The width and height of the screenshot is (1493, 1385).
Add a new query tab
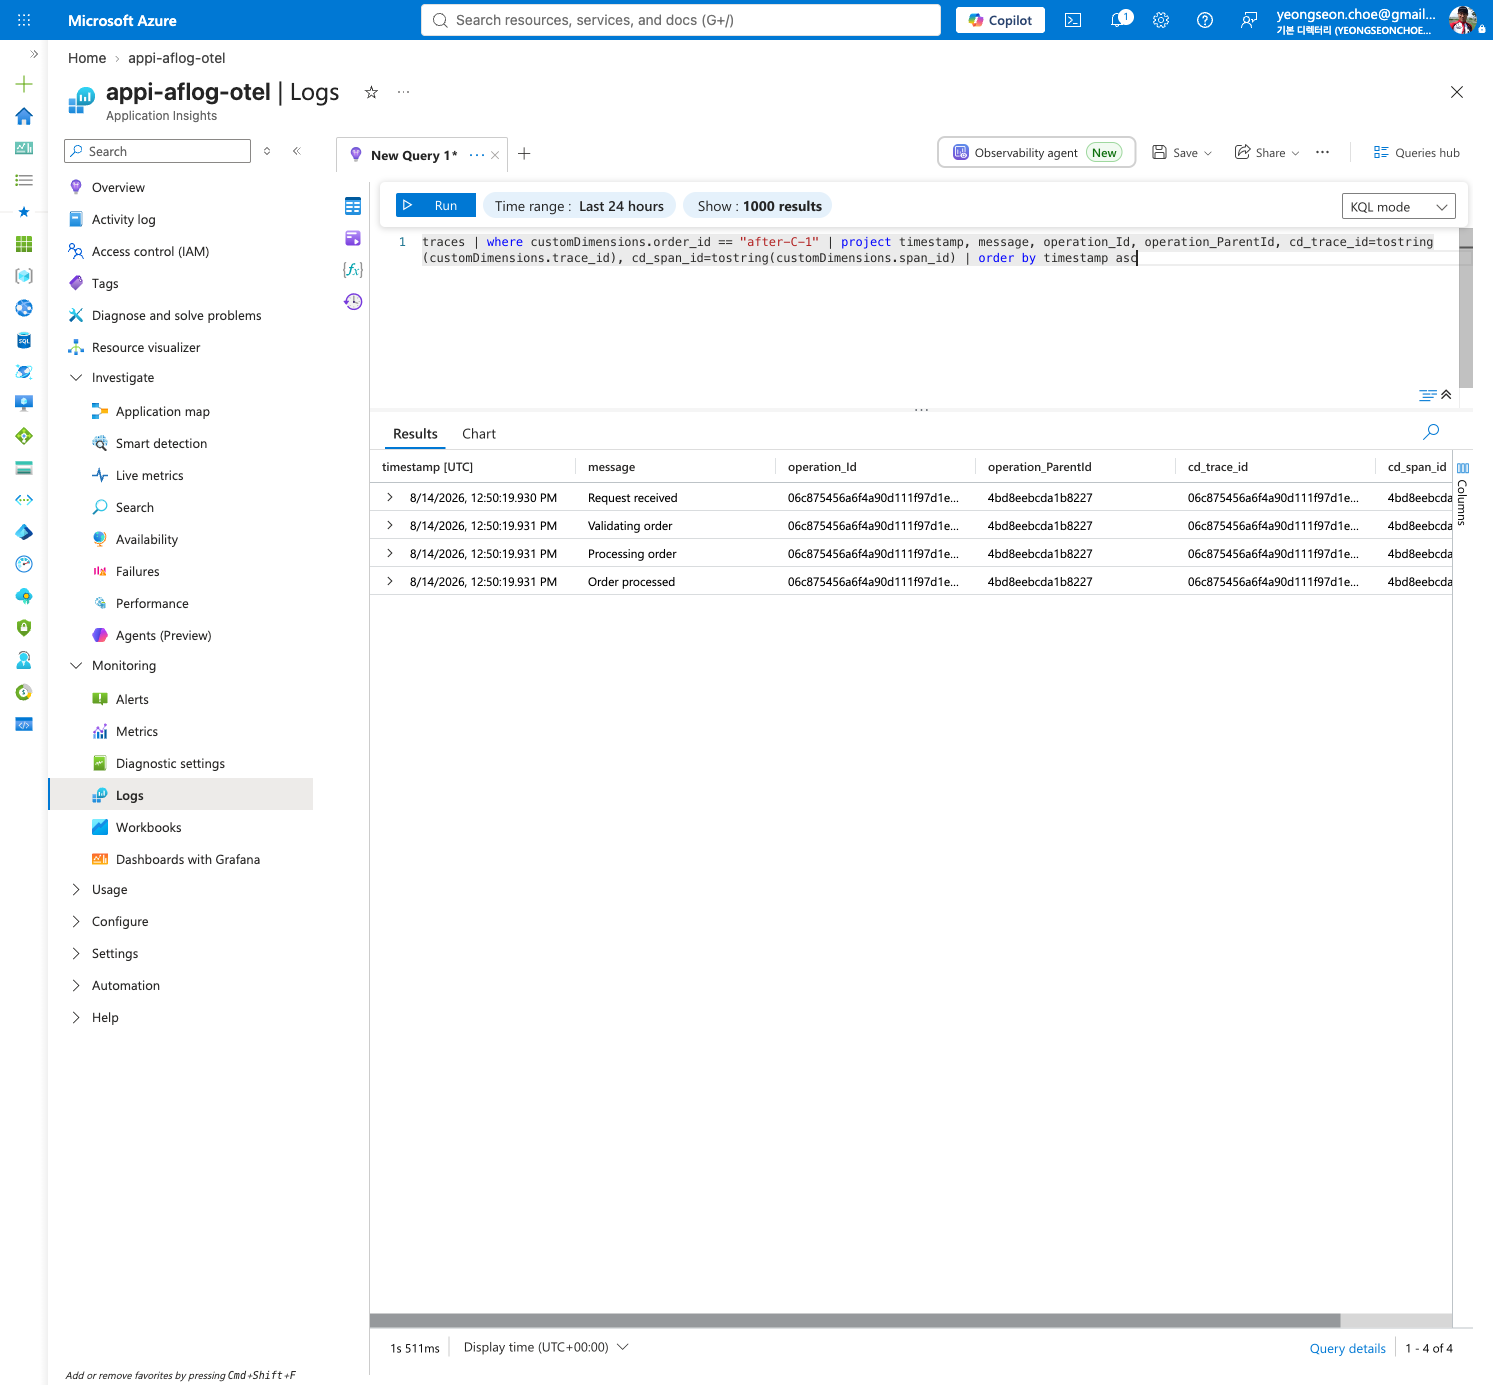pyautogui.click(x=524, y=154)
